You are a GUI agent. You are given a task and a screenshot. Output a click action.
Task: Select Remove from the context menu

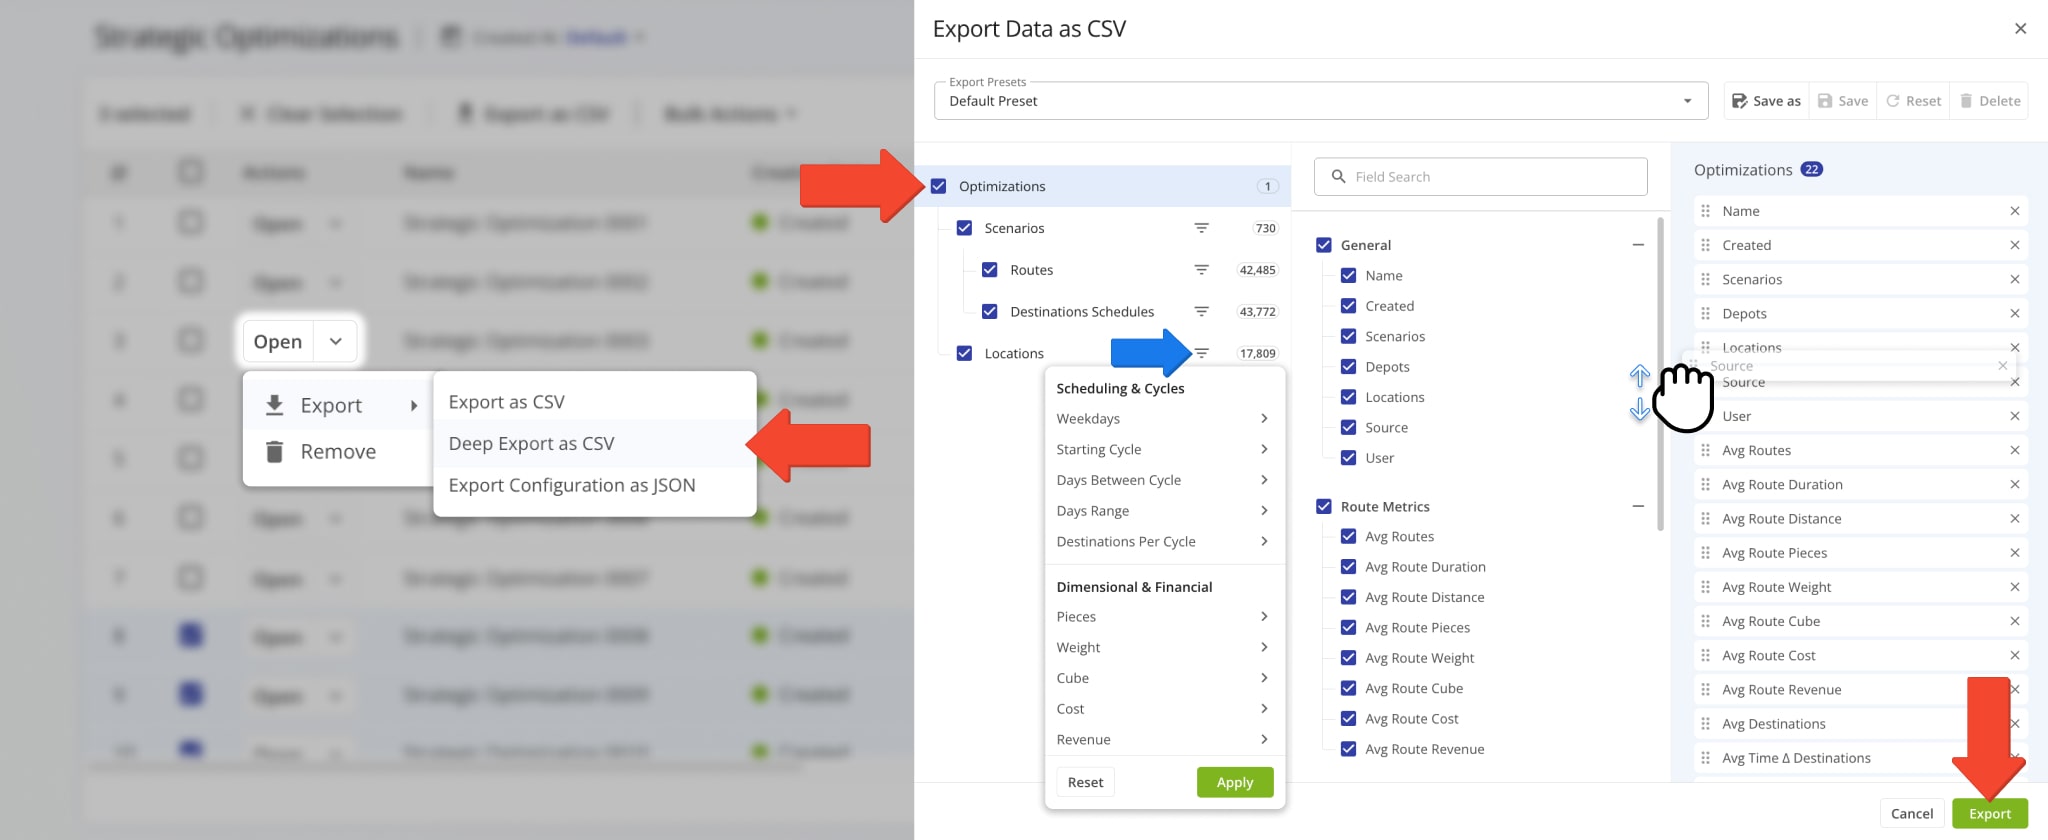(x=338, y=451)
